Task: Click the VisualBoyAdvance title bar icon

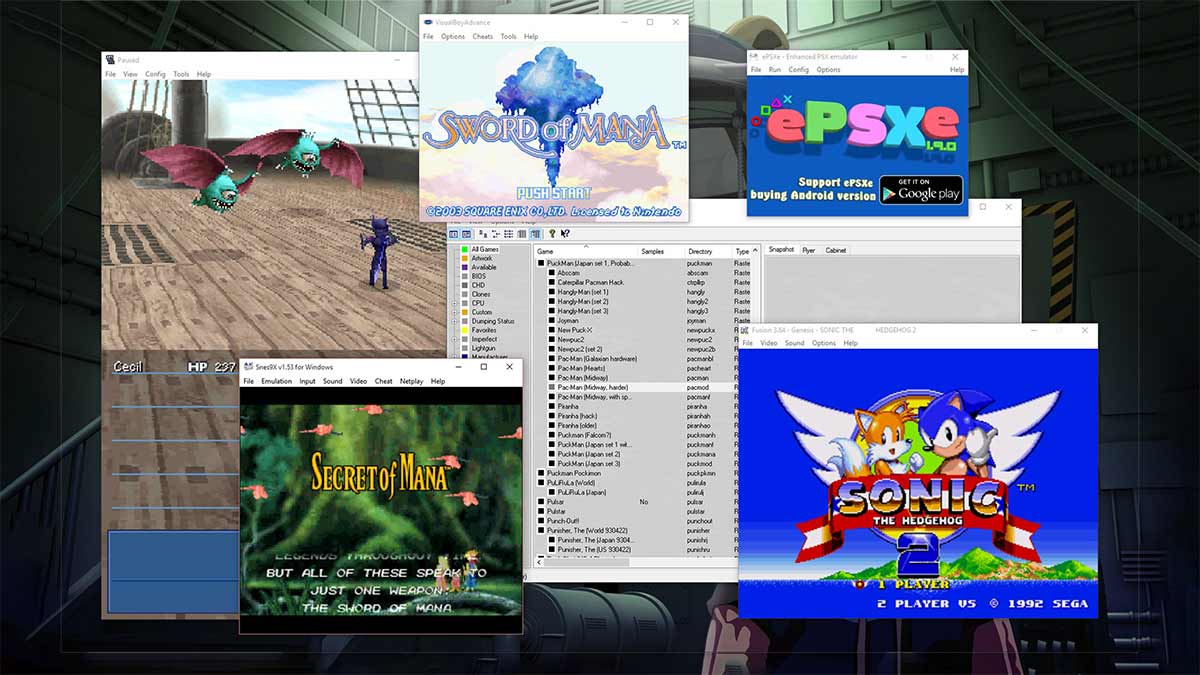Action: pos(429,22)
